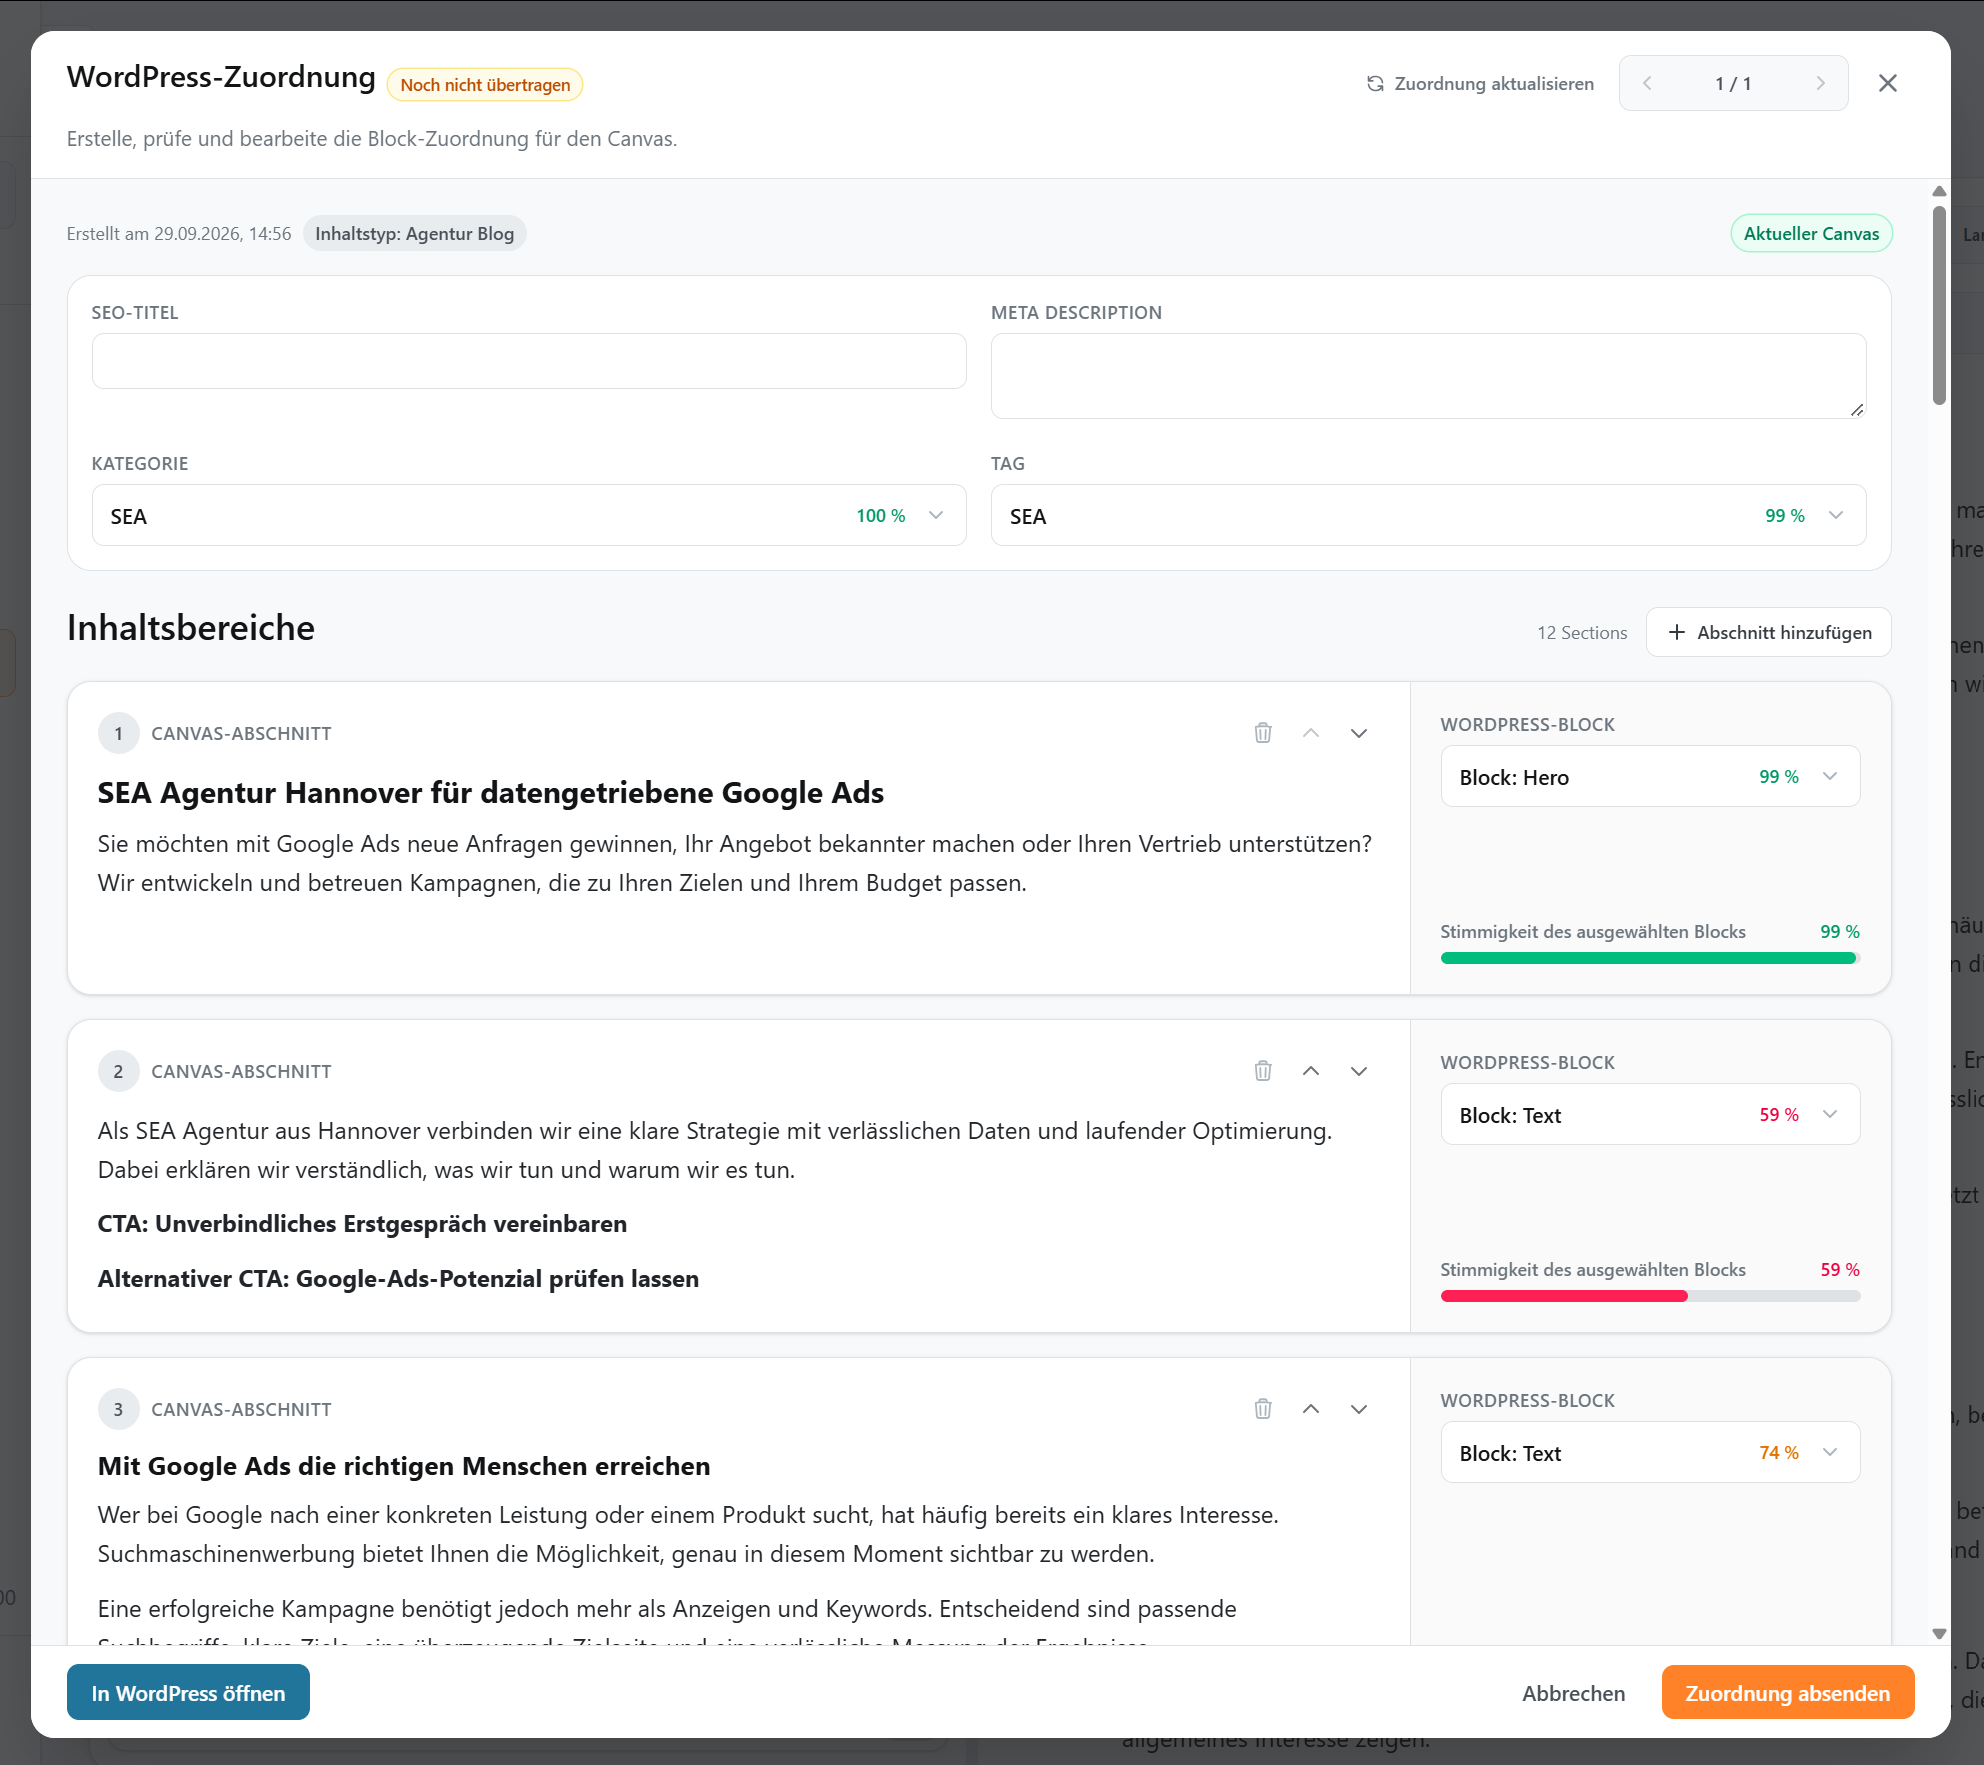Move section 1 up with arrow
1984x1765 pixels.
(1311, 733)
